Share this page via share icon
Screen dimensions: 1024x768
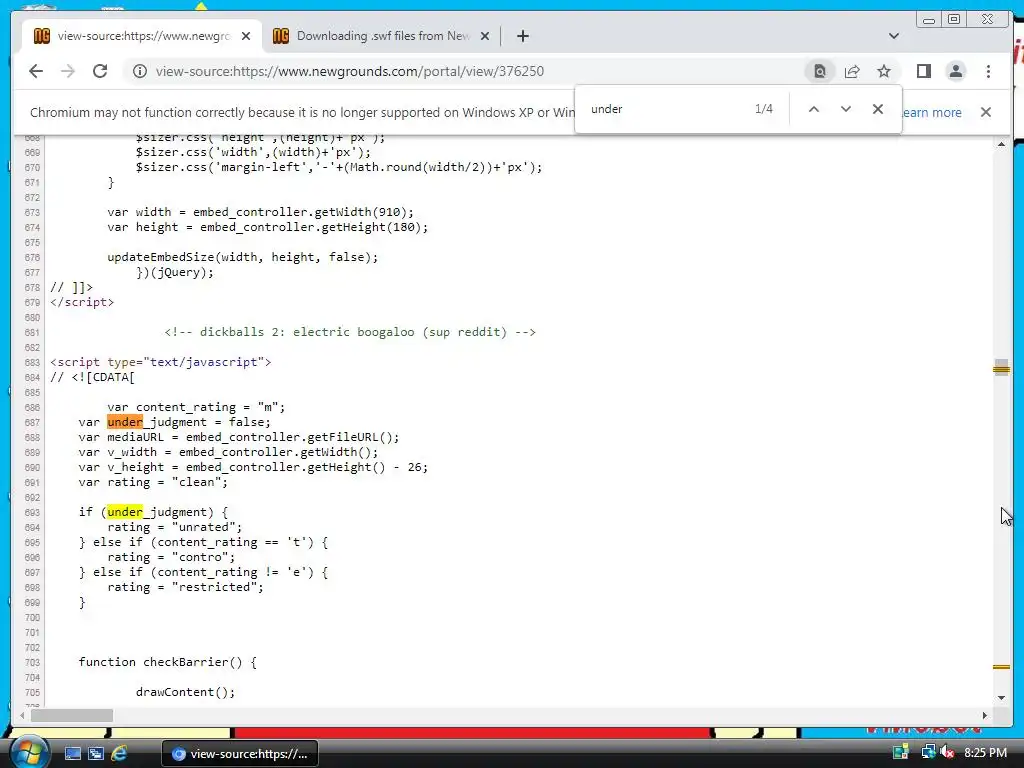click(x=852, y=71)
